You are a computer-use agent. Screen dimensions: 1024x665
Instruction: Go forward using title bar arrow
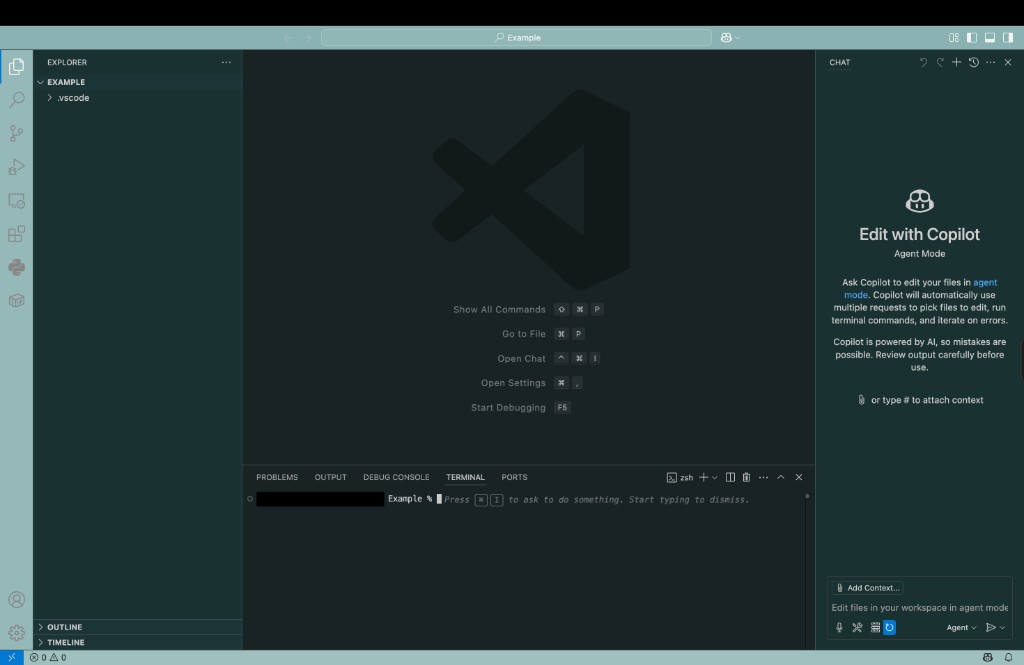(x=307, y=38)
